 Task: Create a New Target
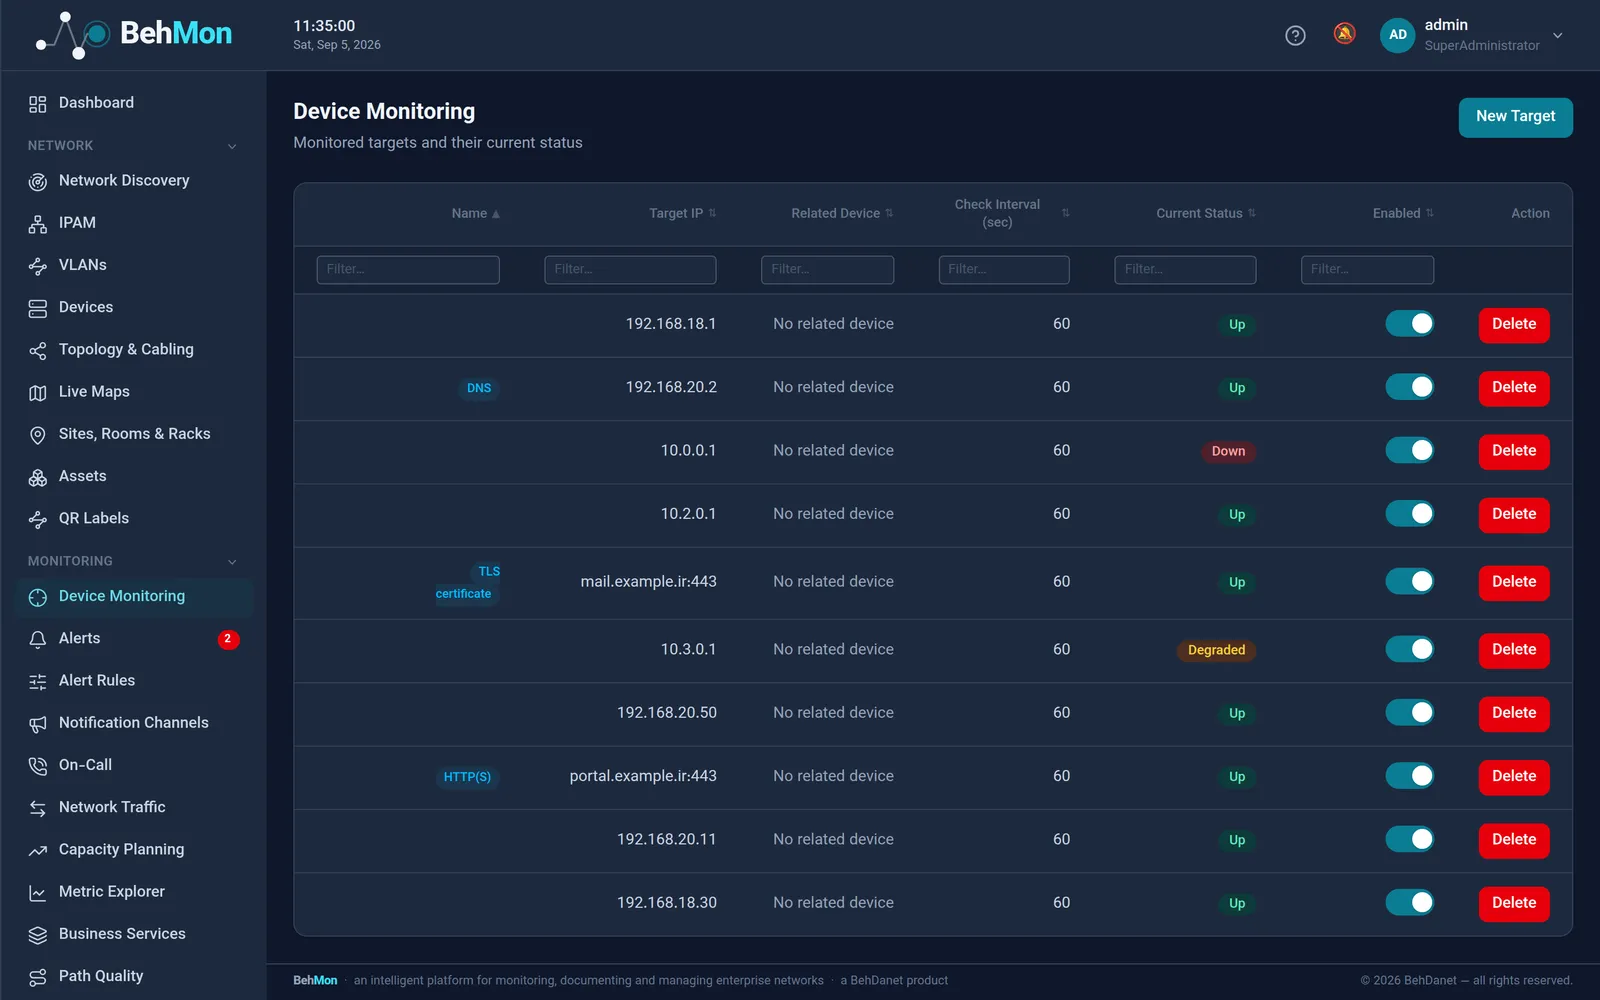1515,117
